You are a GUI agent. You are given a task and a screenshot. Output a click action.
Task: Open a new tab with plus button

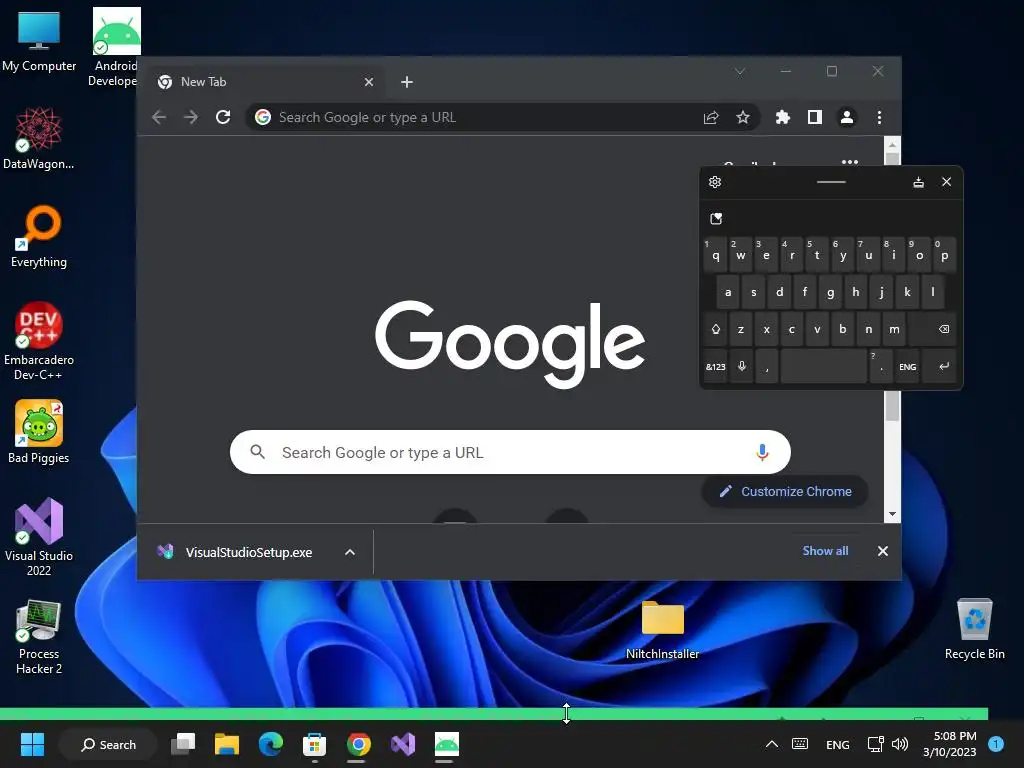(406, 82)
